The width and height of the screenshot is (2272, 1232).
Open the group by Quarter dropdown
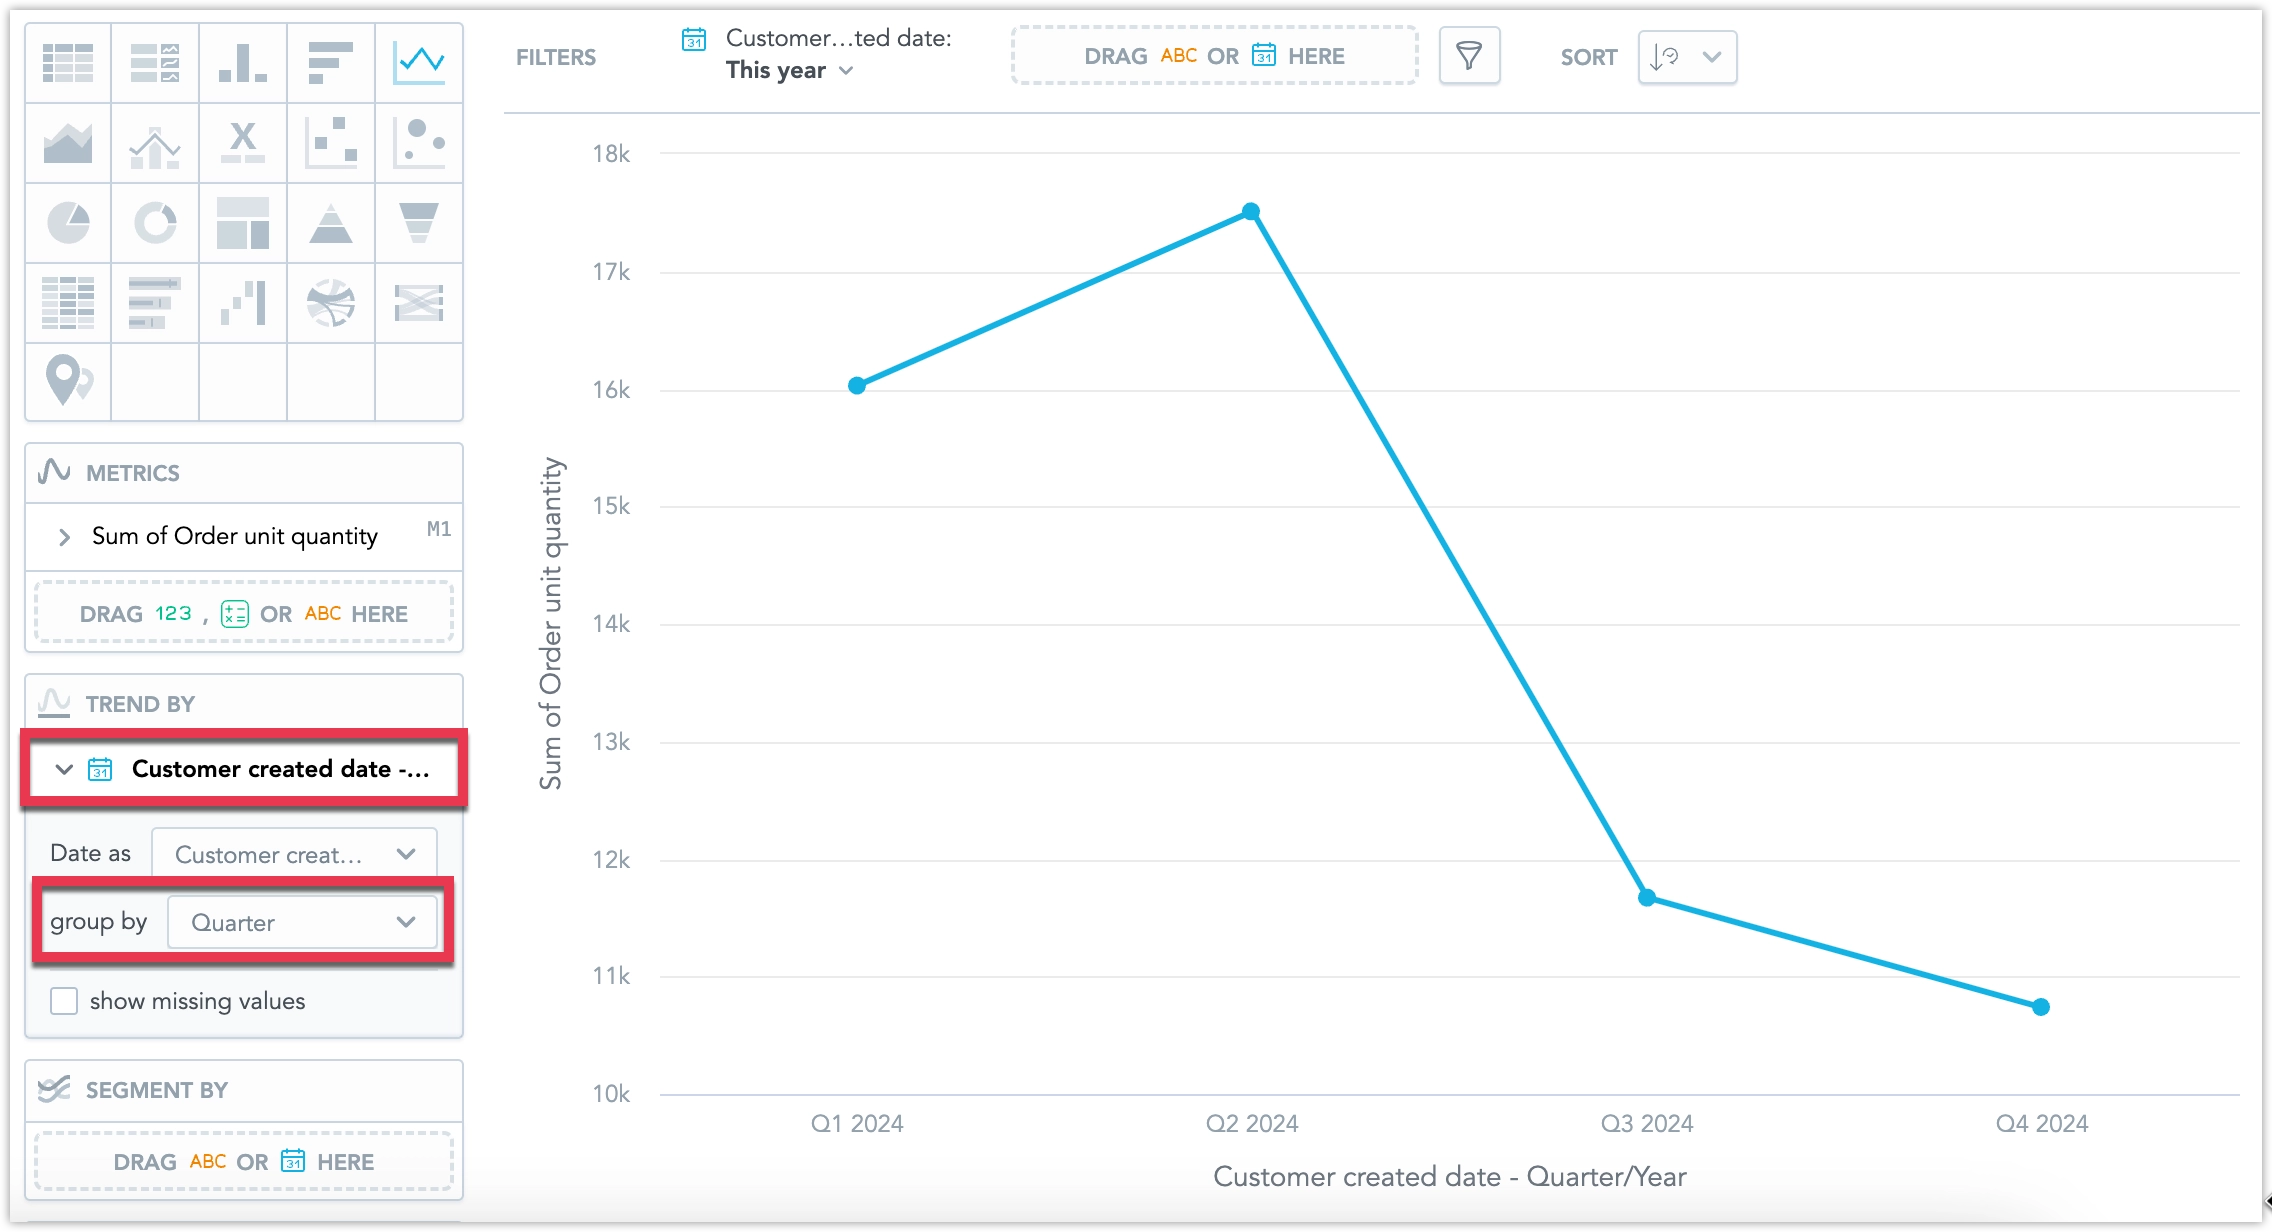302,922
